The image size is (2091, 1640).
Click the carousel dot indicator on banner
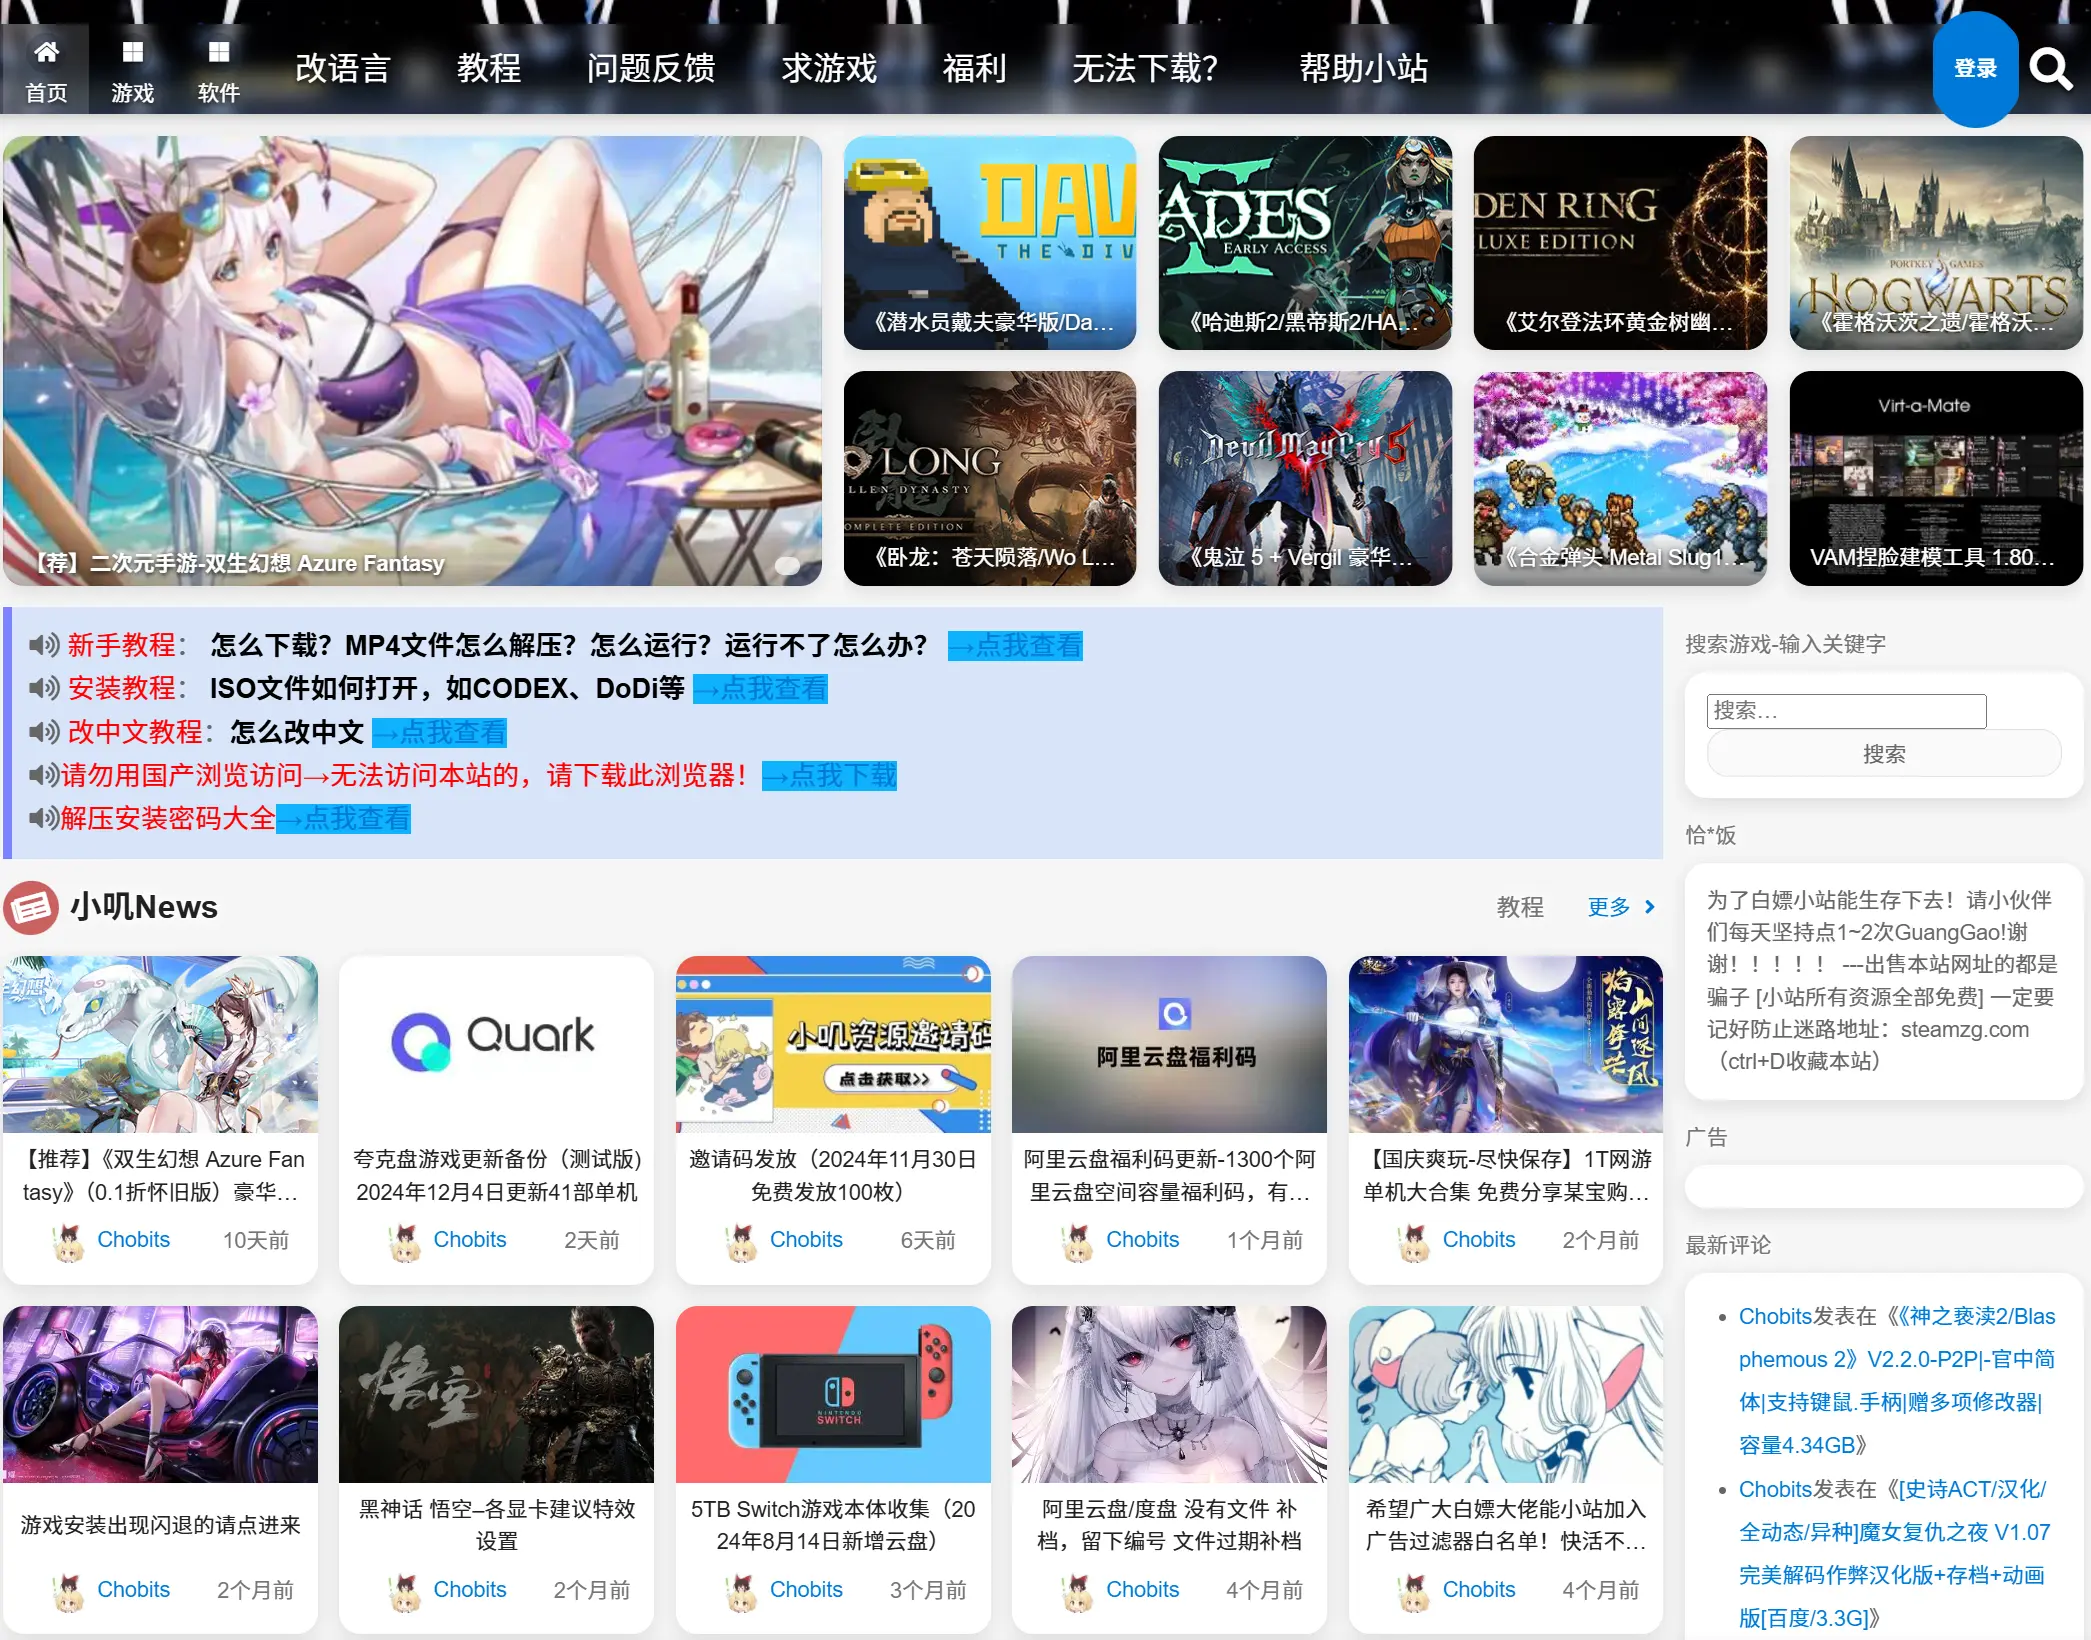[788, 566]
